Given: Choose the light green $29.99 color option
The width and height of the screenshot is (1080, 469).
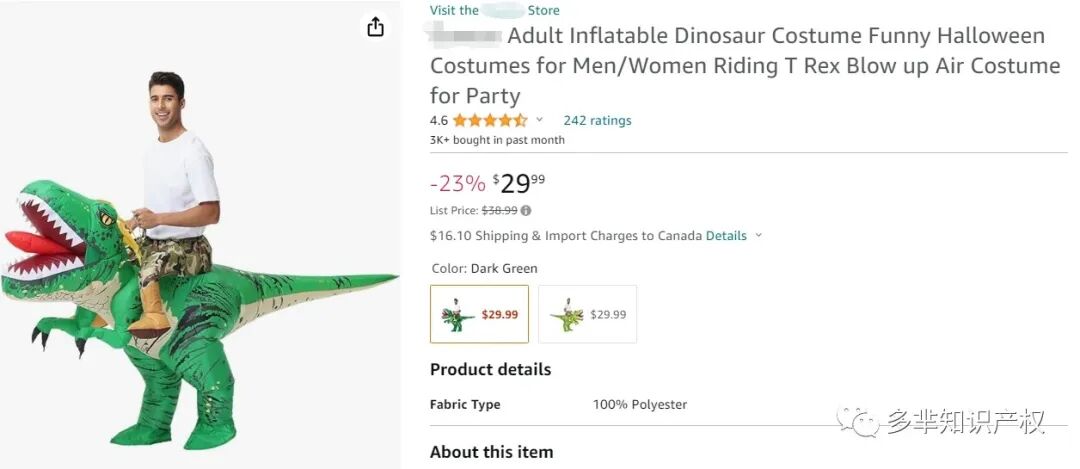Looking at the screenshot, I should pyautogui.click(x=587, y=314).
